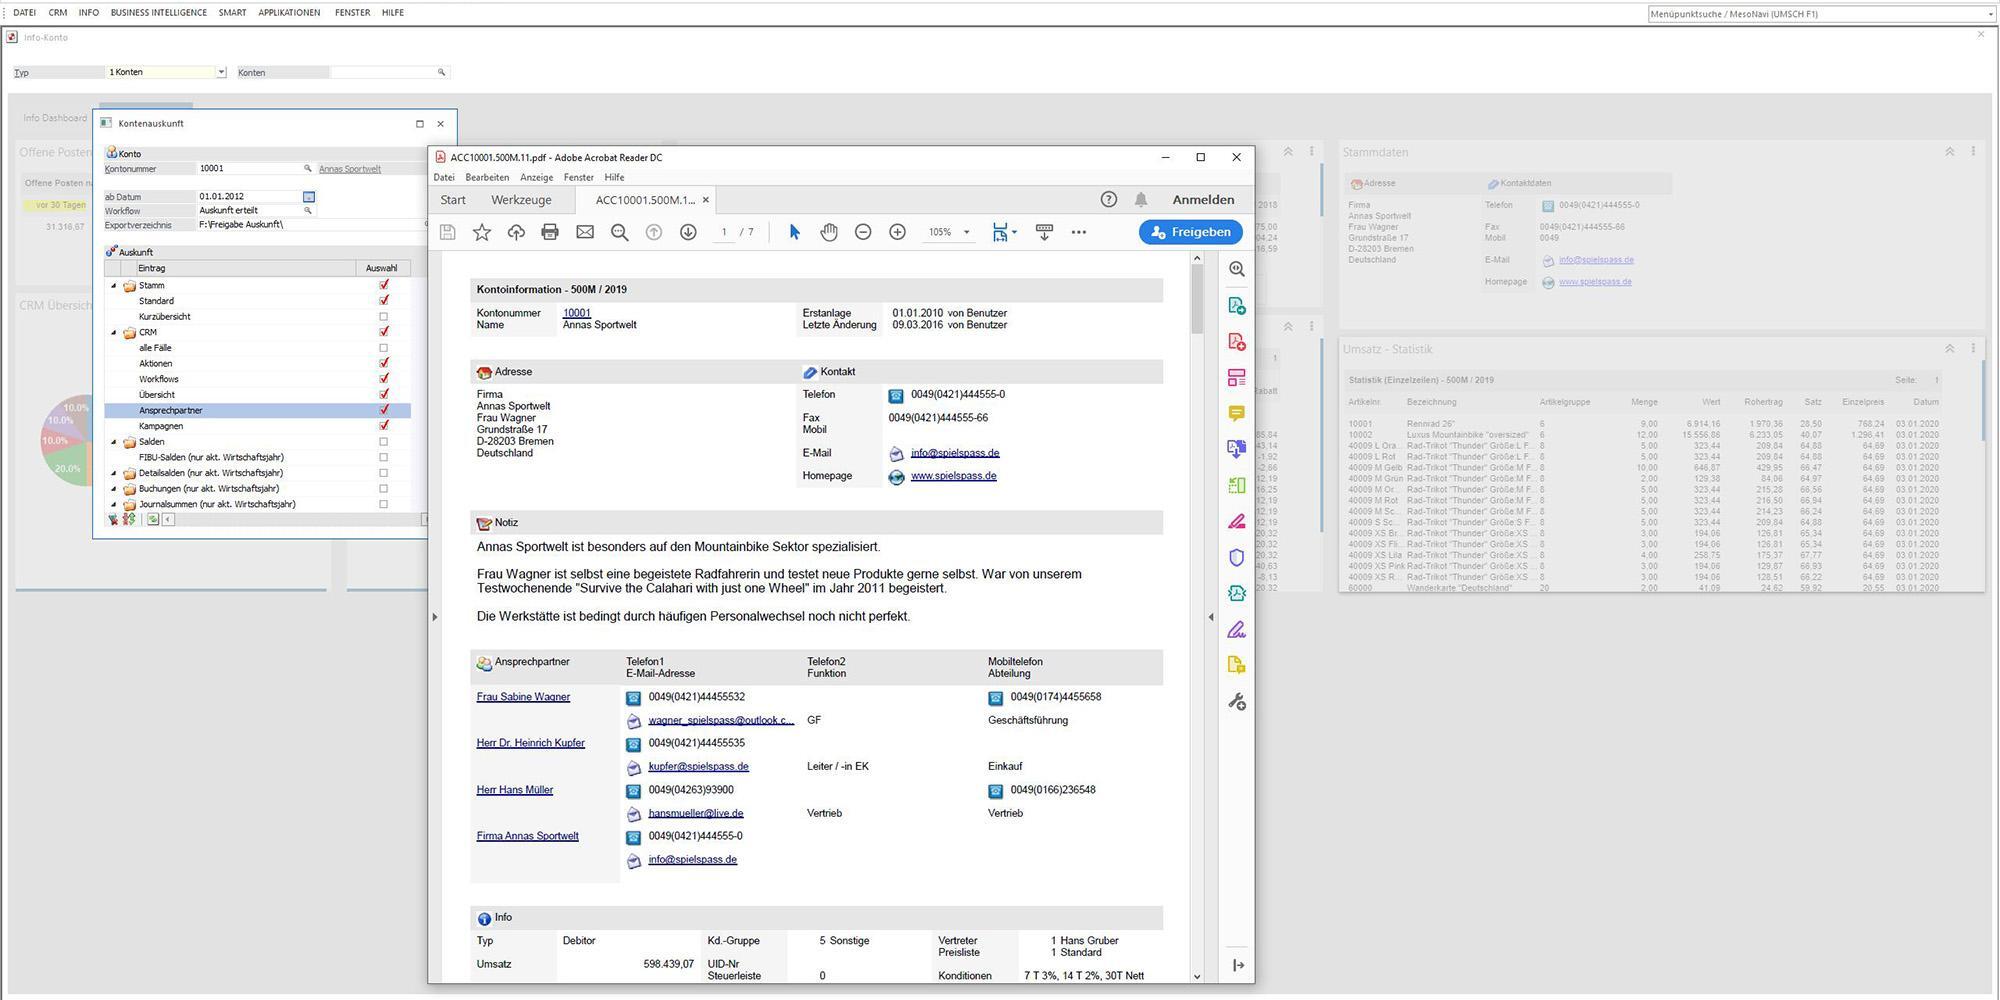The image size is (2000, 1000).
Task: Enable the Journalsummen checkbox
Action: 383,504
